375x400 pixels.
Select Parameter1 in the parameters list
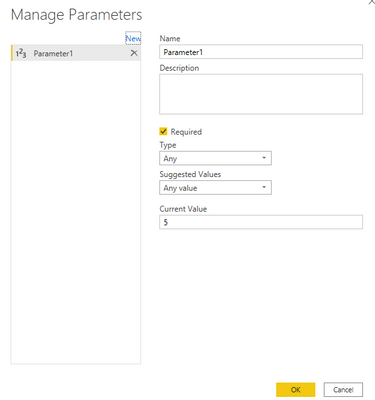76,53
